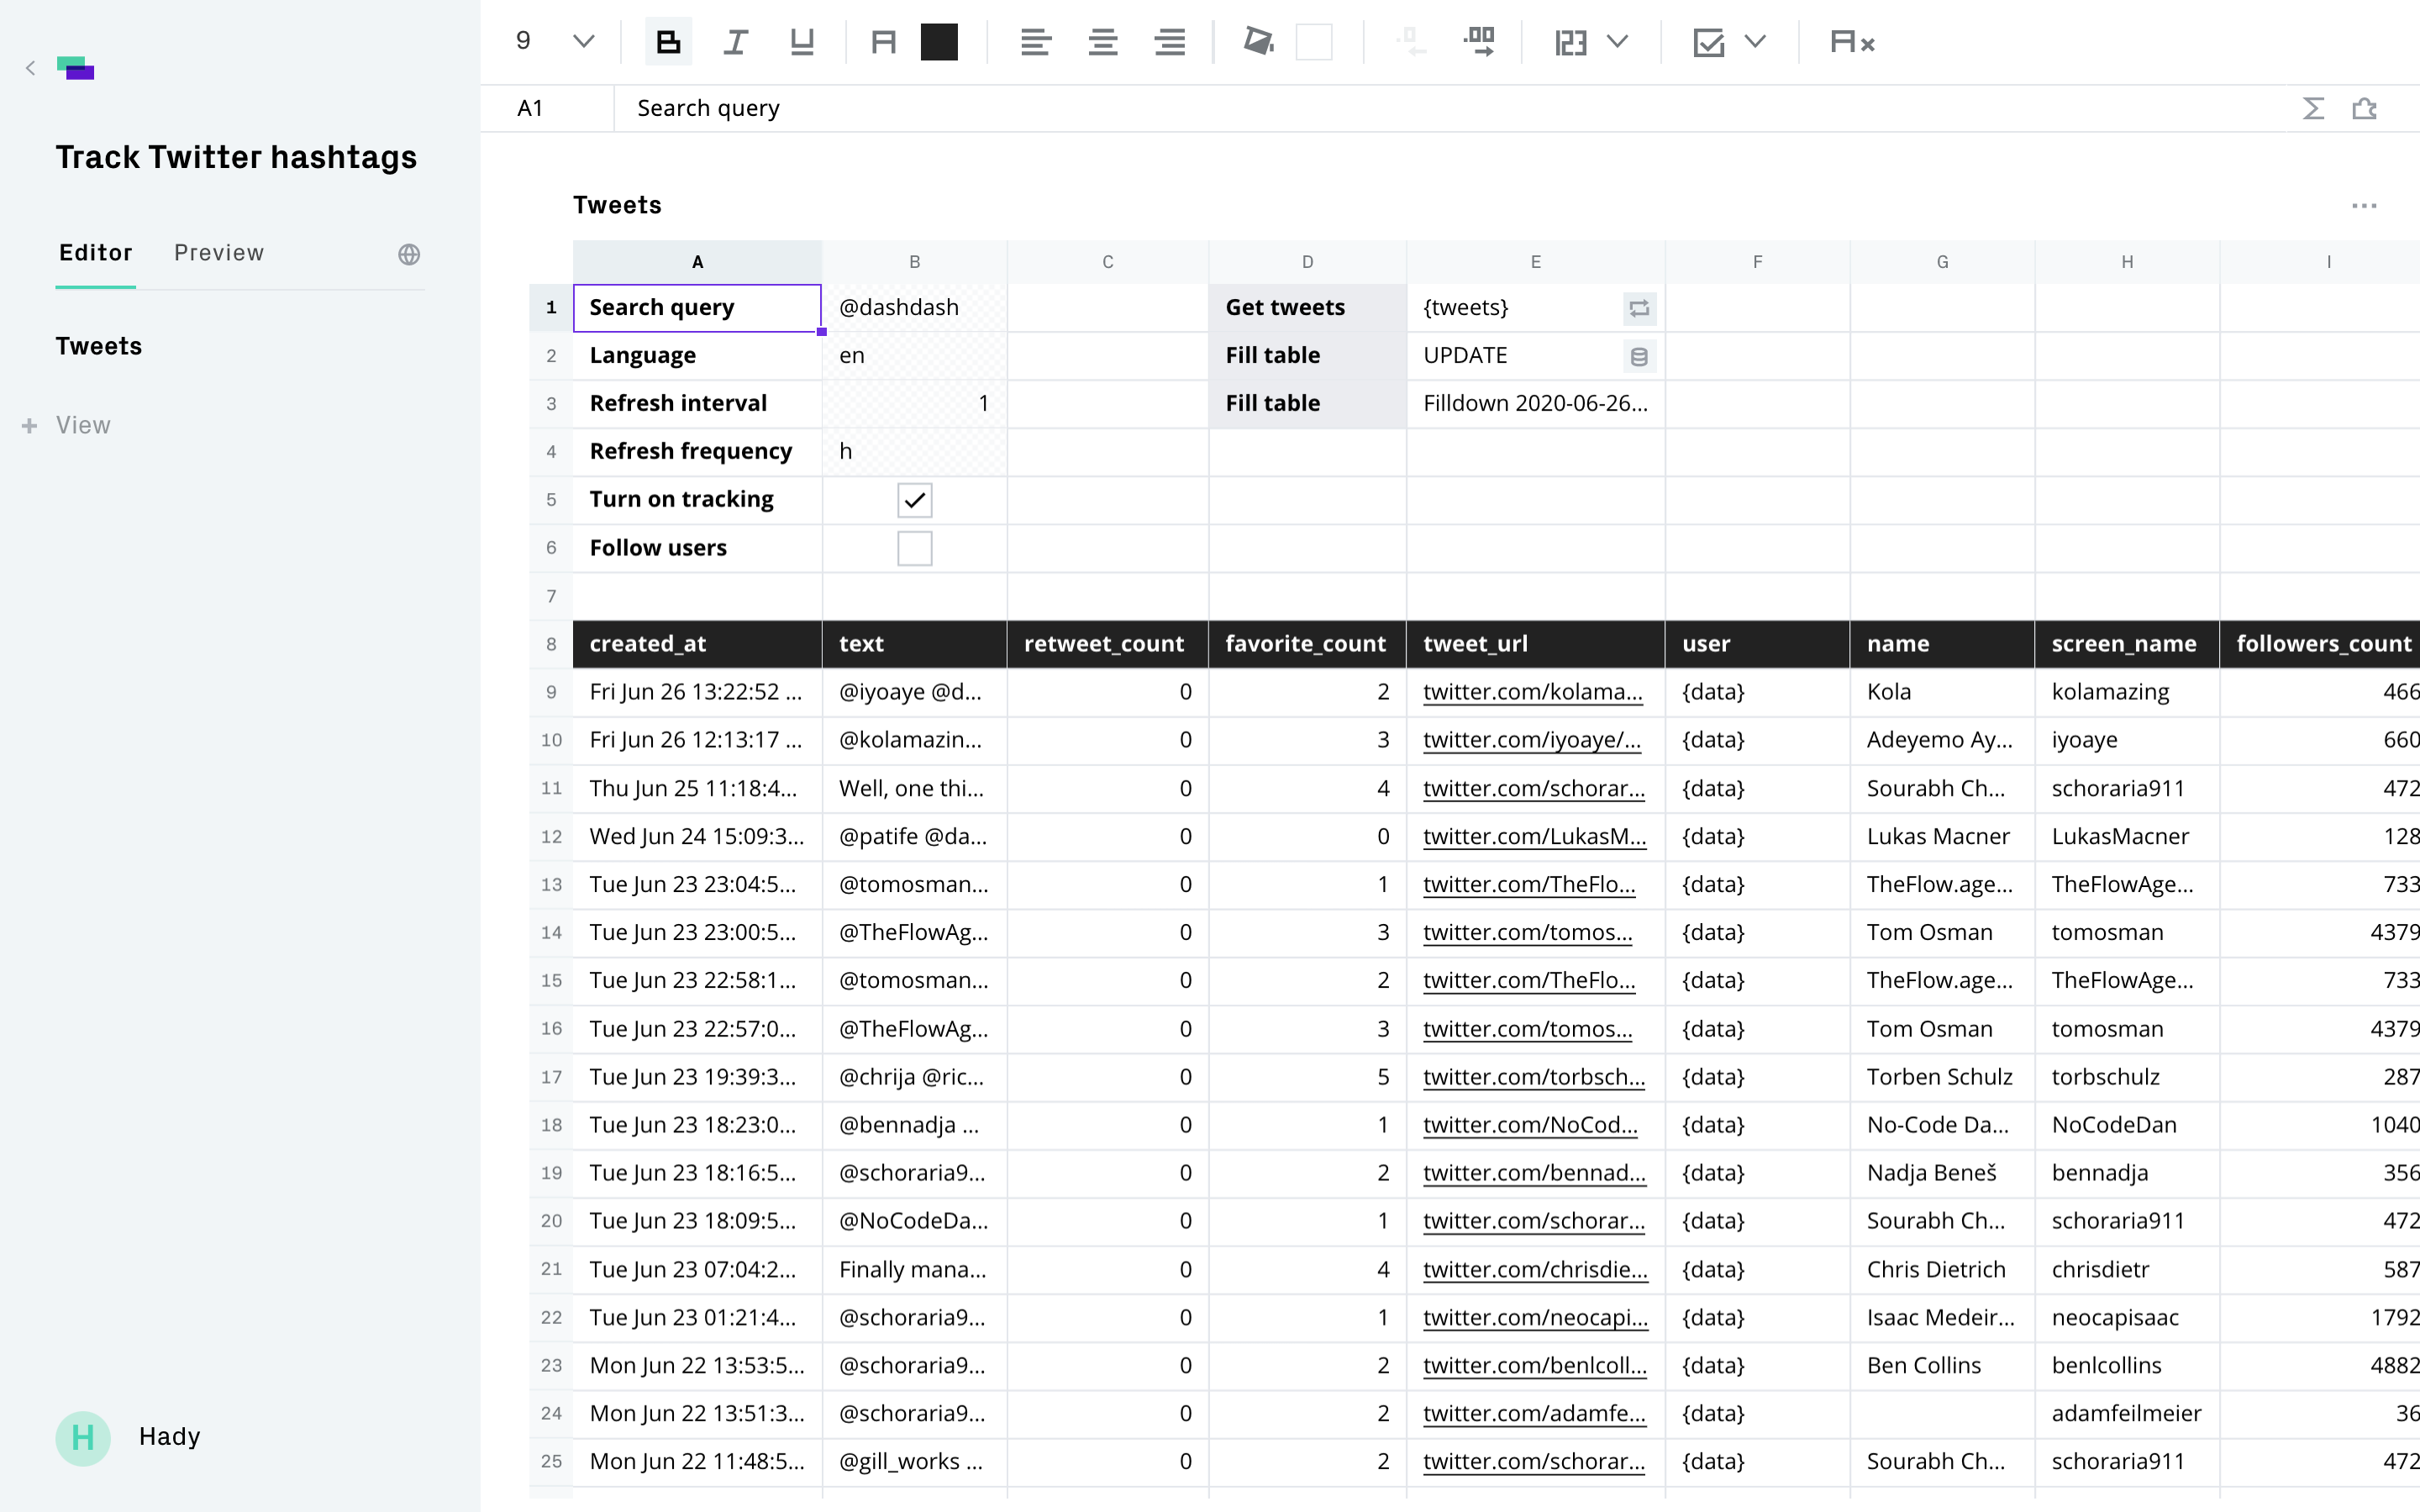2420x1512 pixels.
Task: Click the sigma functions icon
Action: pyautogui.click(x=2313, y=108)
